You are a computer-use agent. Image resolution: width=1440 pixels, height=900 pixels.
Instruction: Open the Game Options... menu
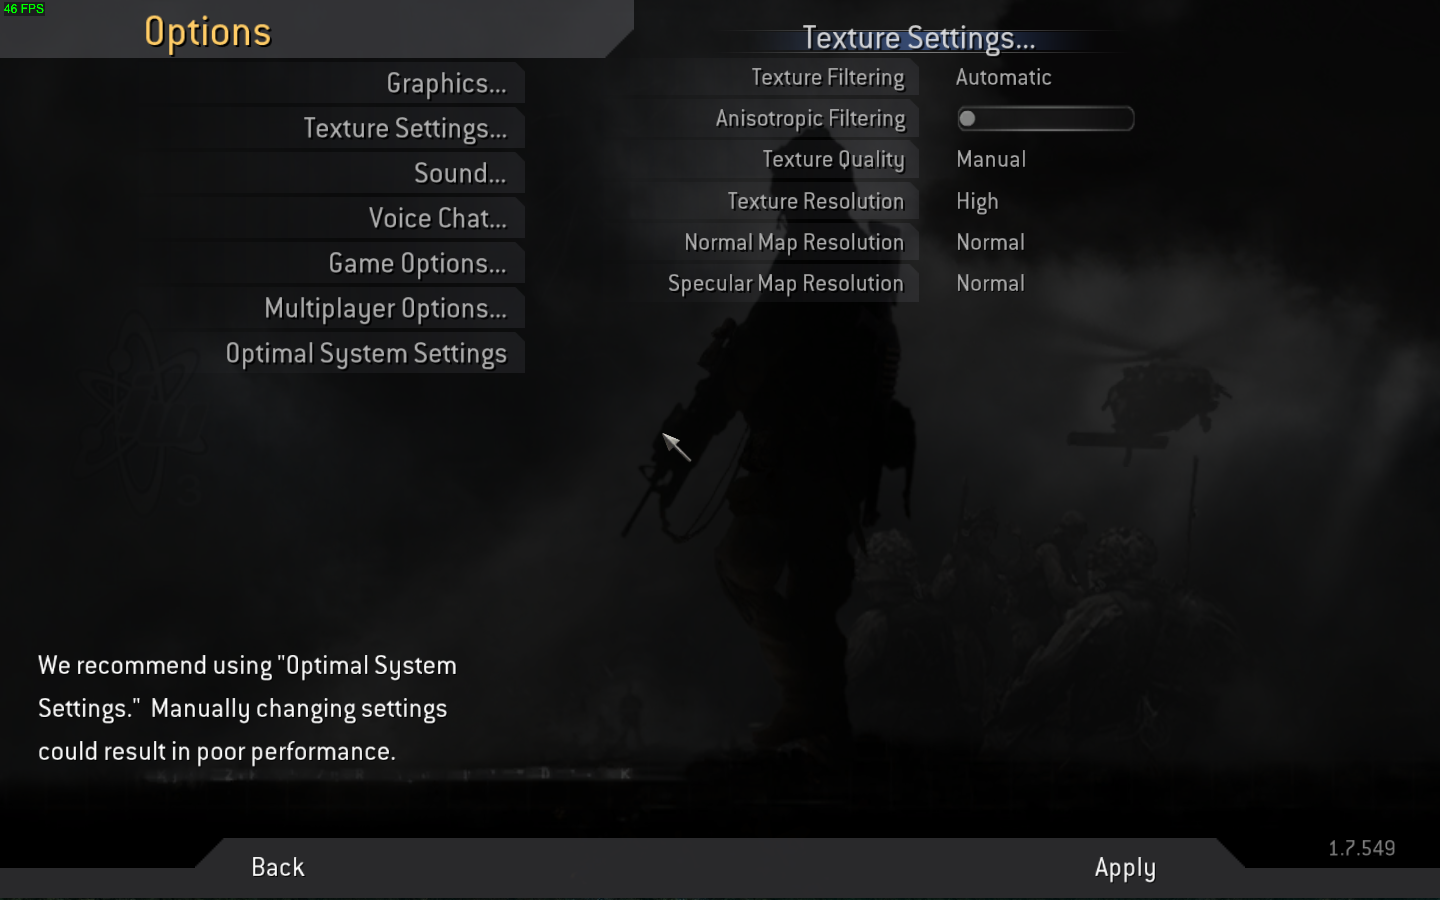point(417,264)
